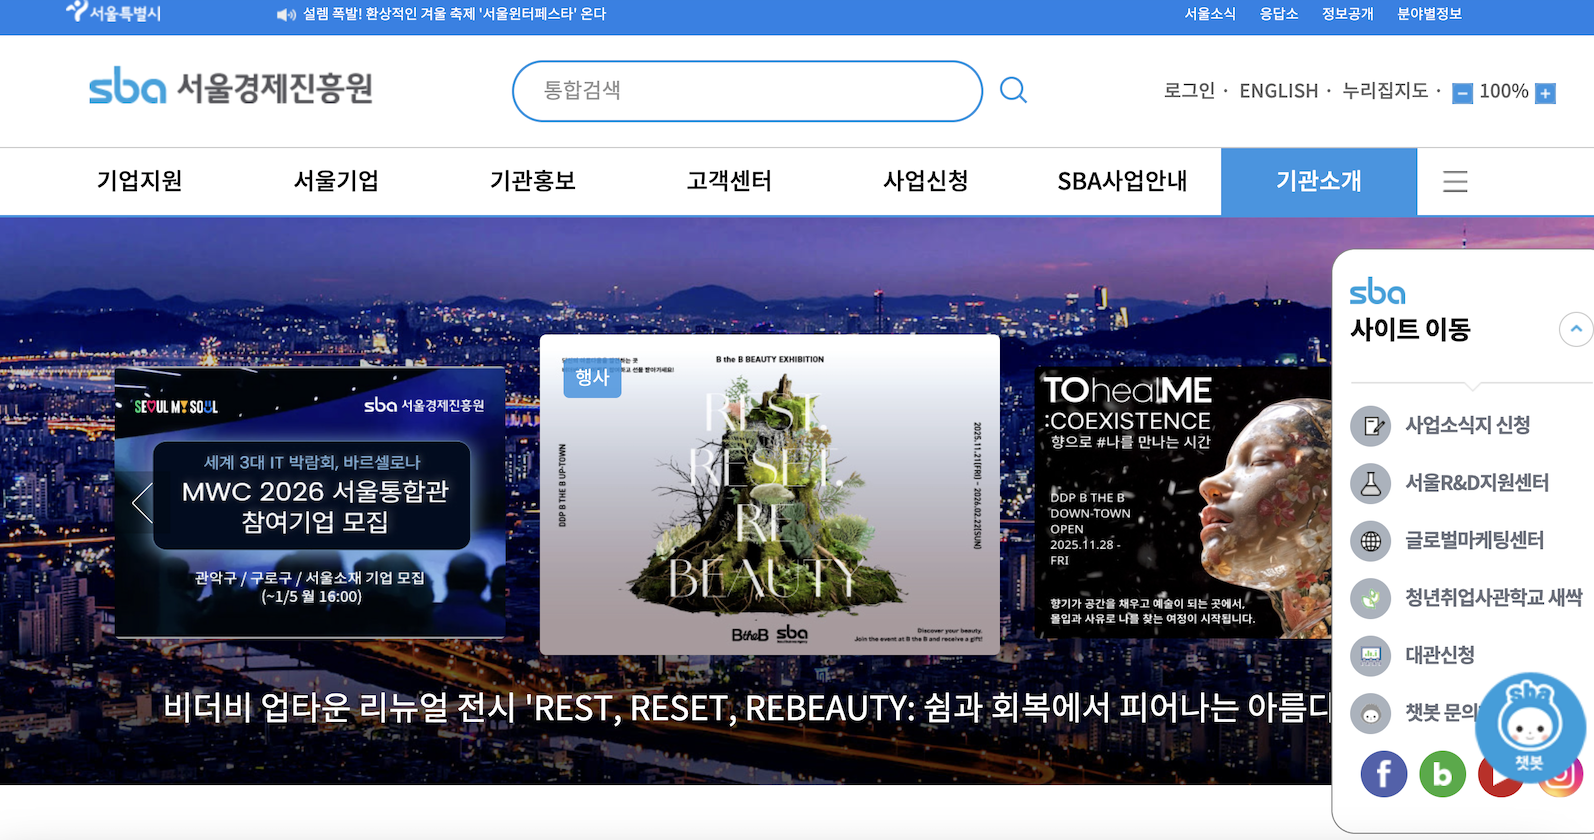1594x840 pixels.
Task: Click the Facebook icon in side panel
Action: 1383,773
